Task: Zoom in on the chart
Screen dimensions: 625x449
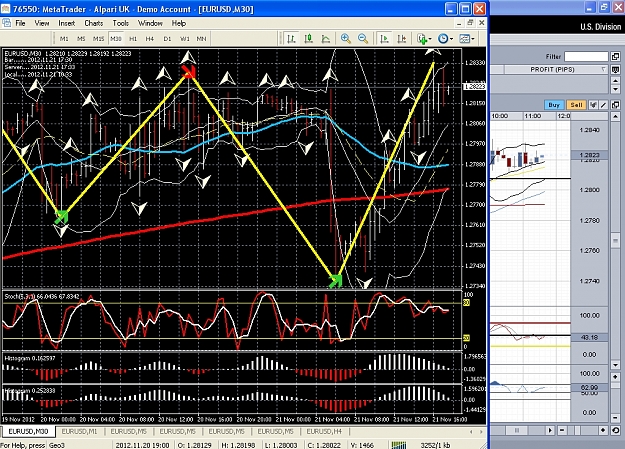Action: pos(346,39)
